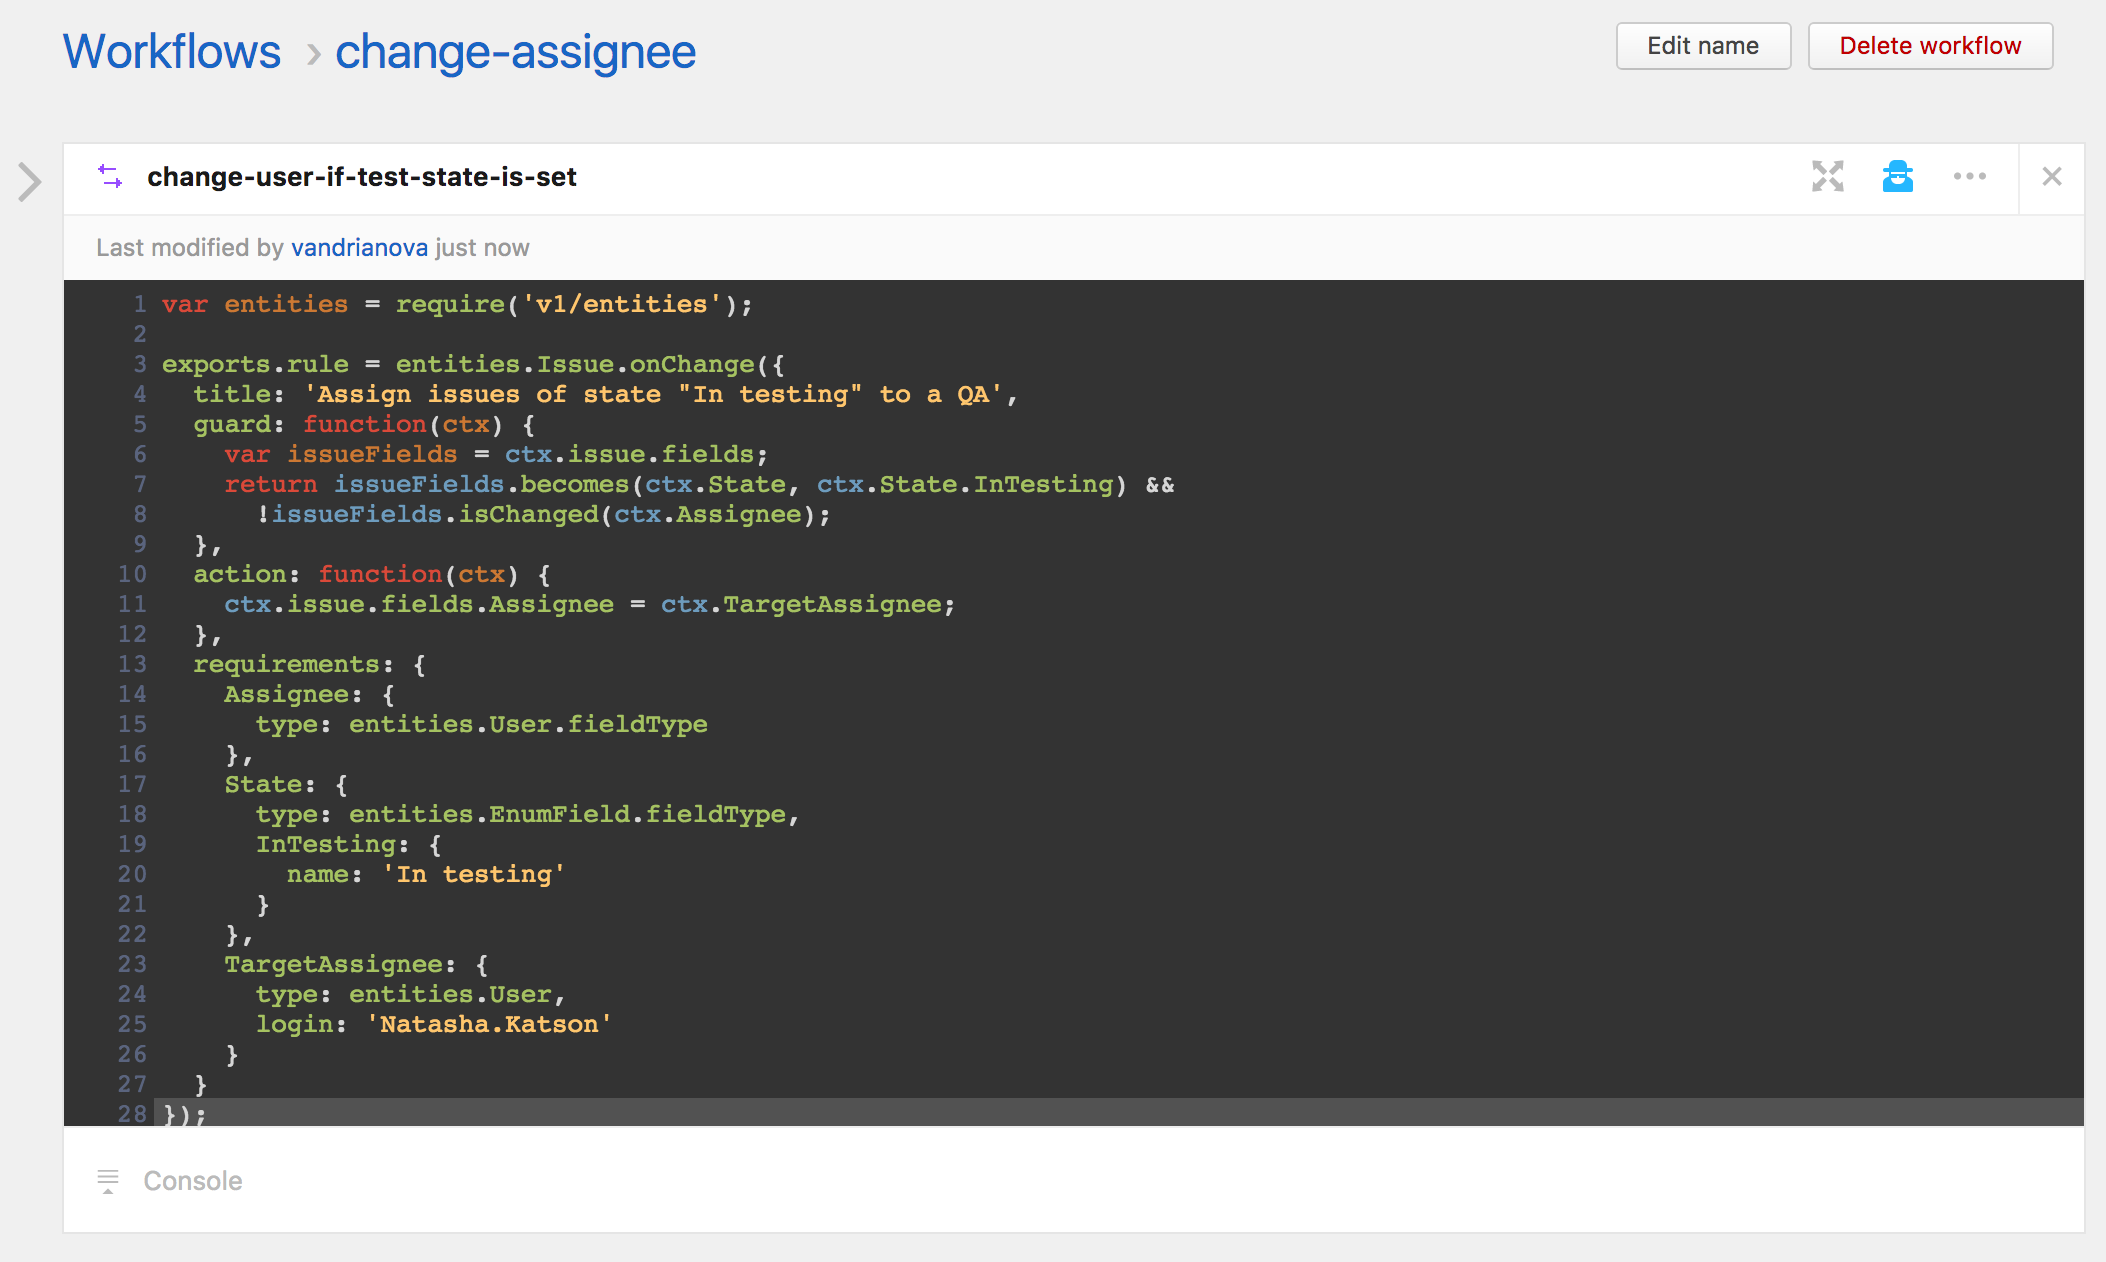Click 'issueFields.becomes' on line 7
Viewport: 2106px width, 1262px height.
click(x=481, y=484)
